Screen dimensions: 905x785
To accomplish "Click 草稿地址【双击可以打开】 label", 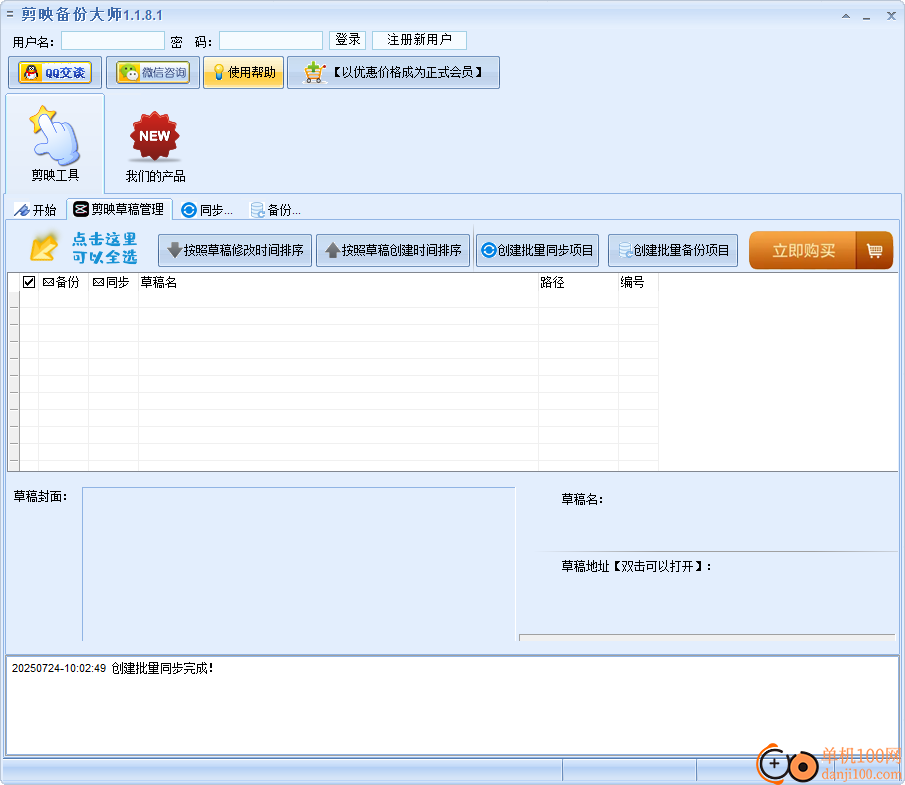I will click(635, 567).
